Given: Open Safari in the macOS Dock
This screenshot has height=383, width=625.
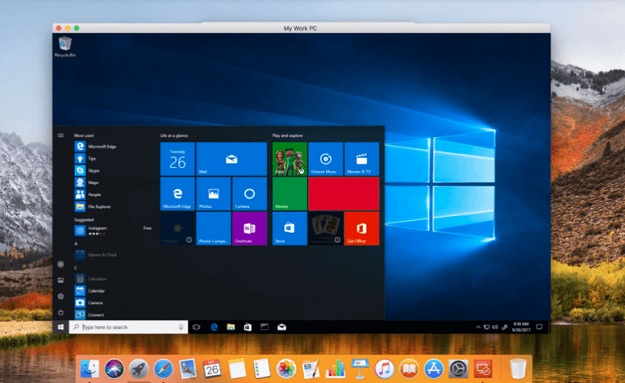Looking at the screenshot, I should pyautogui.click(x=163, y=369).
